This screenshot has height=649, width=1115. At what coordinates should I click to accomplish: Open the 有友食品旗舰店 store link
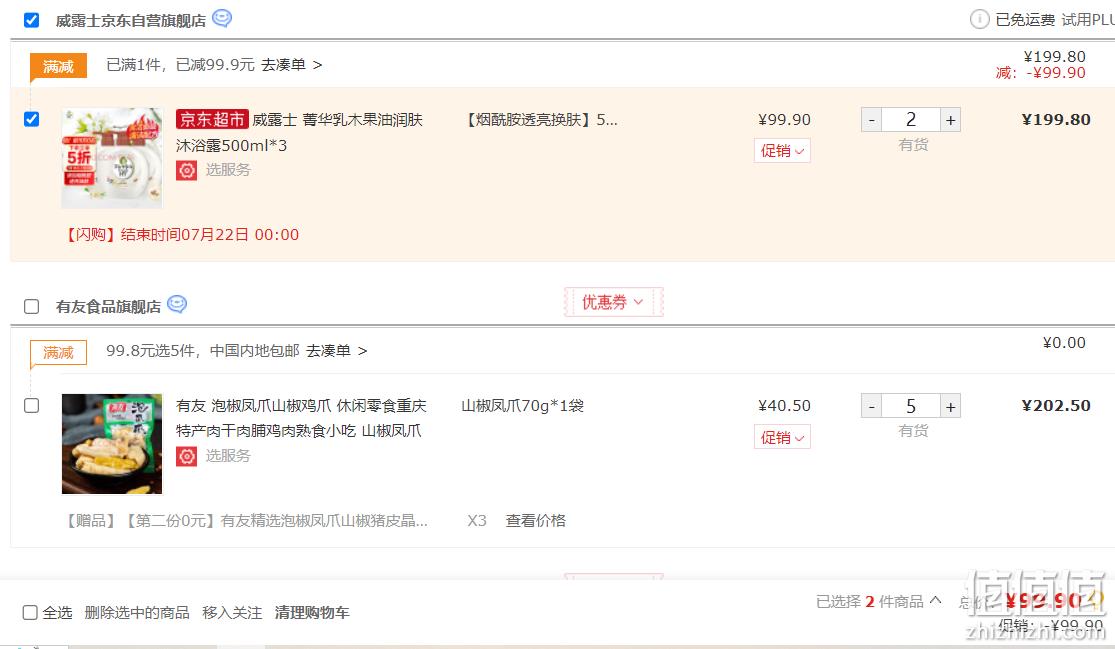[x=108, y=306]
